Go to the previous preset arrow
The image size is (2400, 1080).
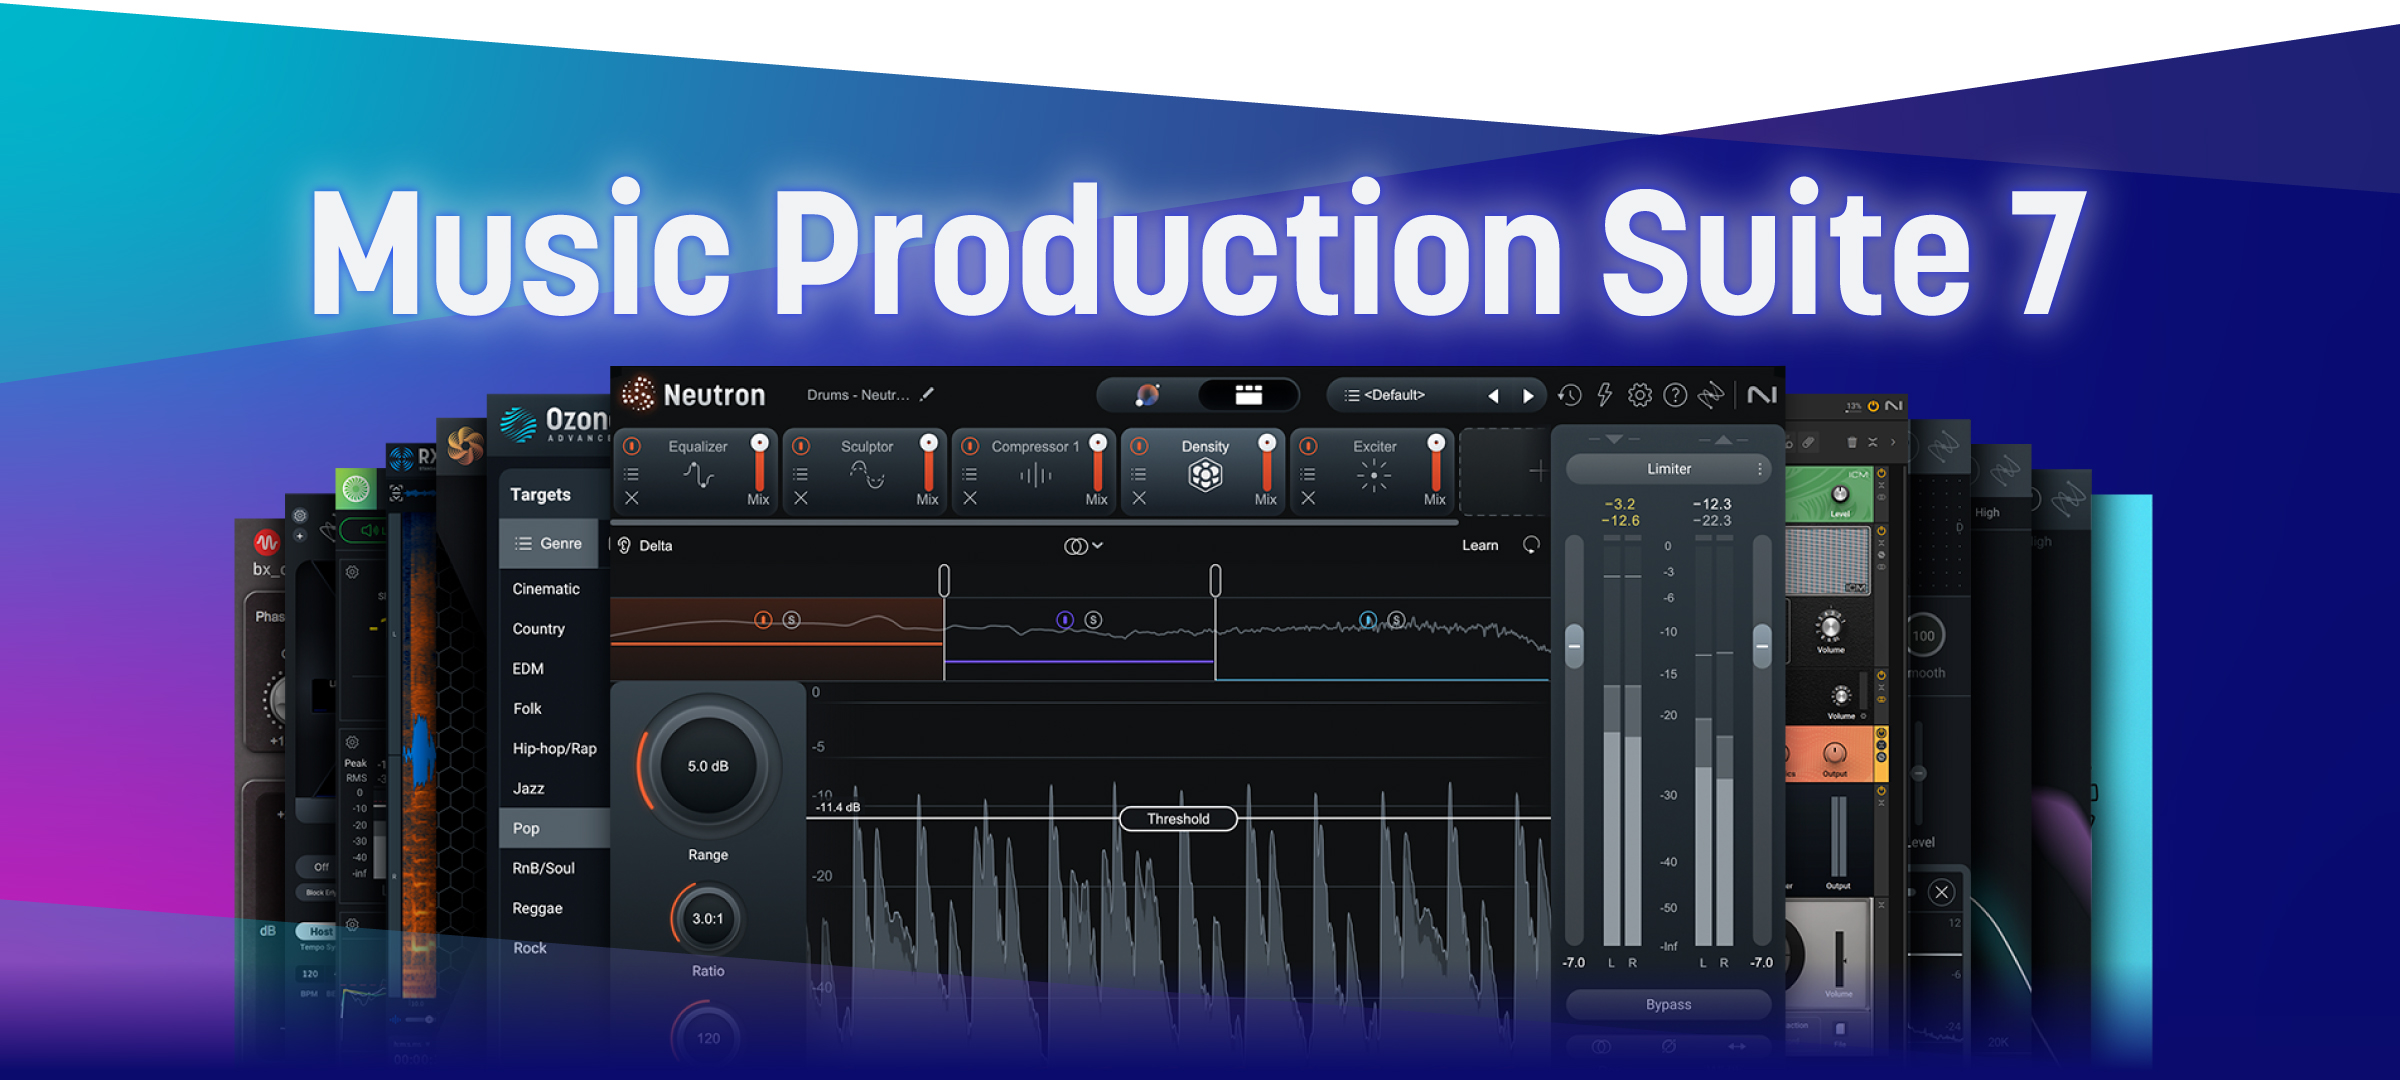pyautogui.click(x=1493, y=396)
